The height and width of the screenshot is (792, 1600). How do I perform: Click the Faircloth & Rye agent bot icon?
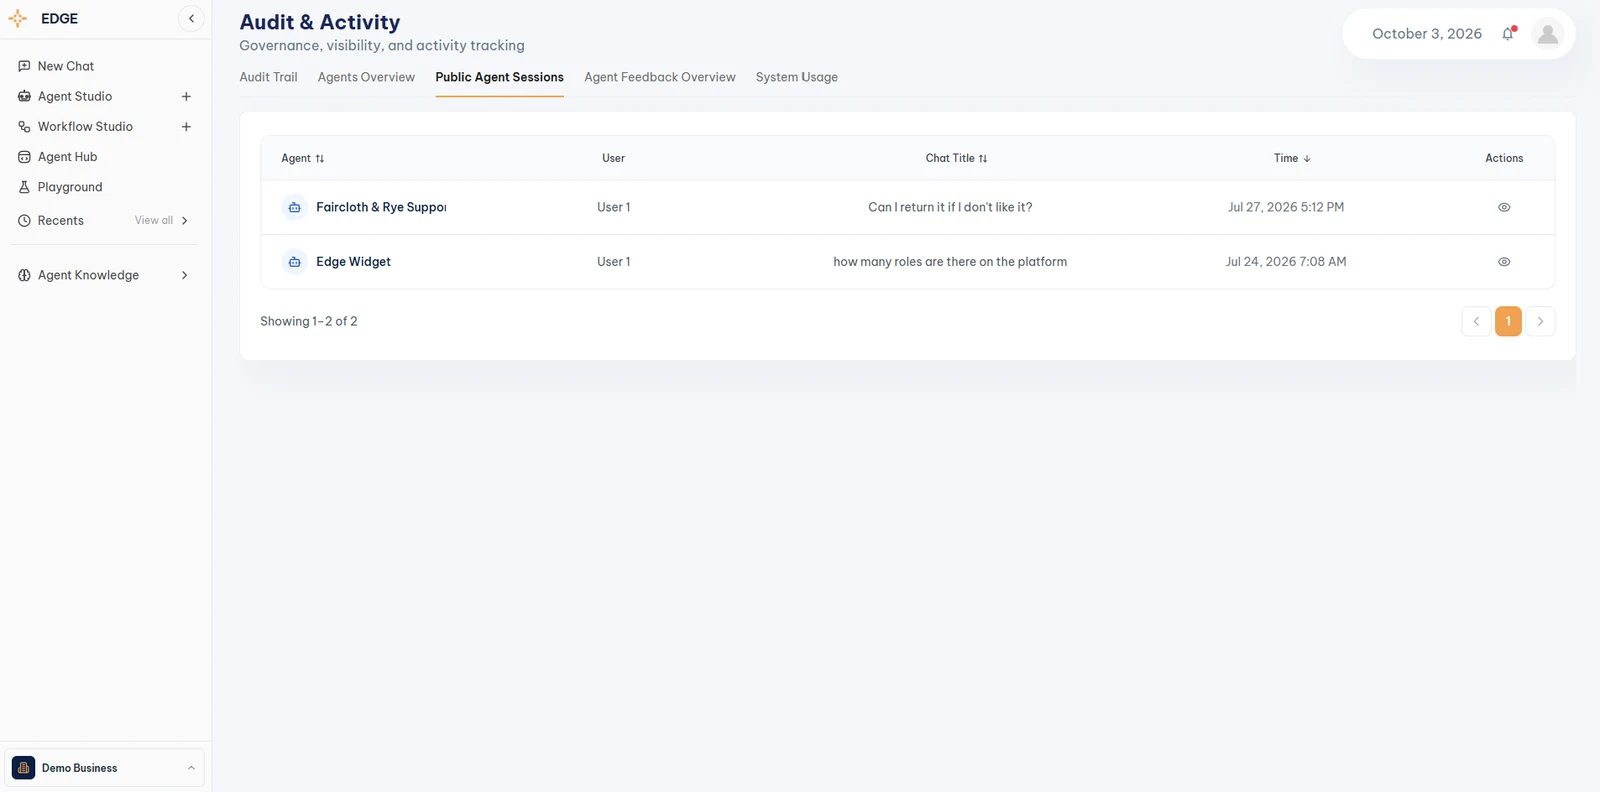[x=294, y=207]
